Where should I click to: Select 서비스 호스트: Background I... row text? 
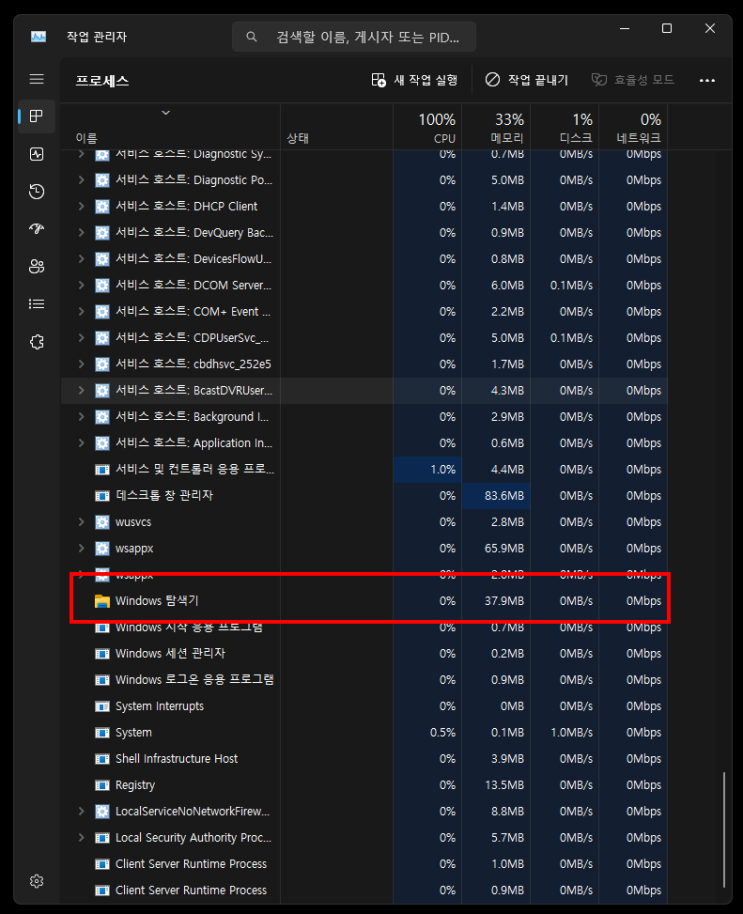click(192, 417)
